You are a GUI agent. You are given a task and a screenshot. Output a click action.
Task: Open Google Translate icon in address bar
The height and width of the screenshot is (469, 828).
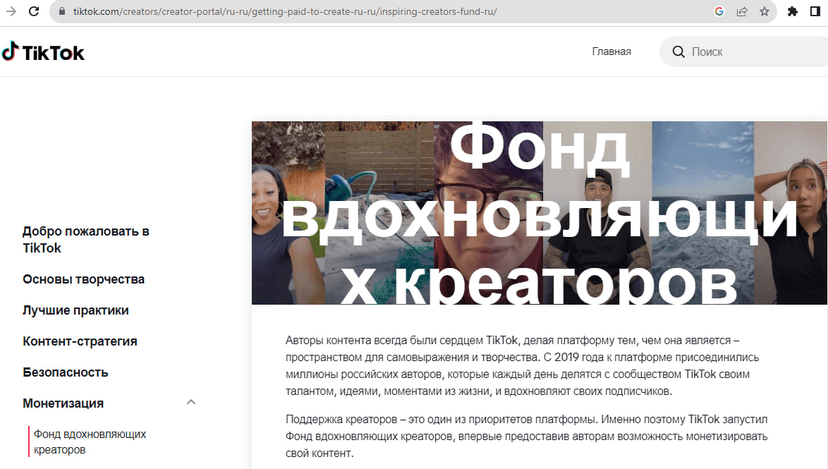click(719, 11)
